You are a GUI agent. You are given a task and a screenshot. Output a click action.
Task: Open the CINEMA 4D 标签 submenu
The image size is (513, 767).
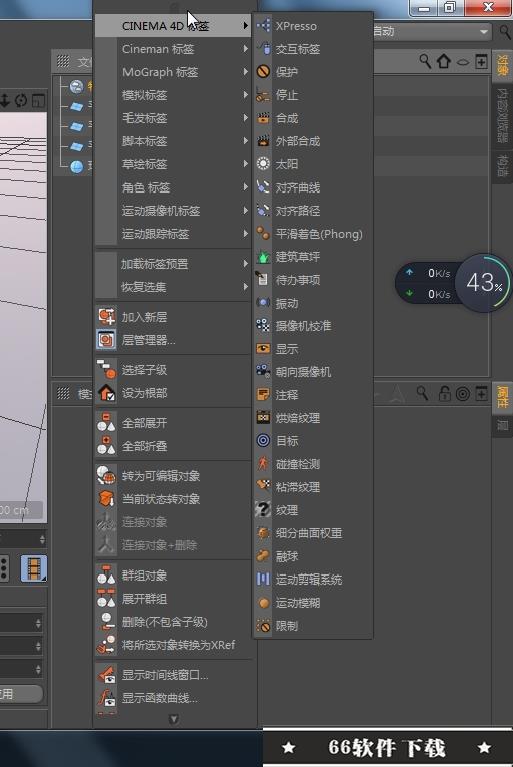tap(173, 26)
